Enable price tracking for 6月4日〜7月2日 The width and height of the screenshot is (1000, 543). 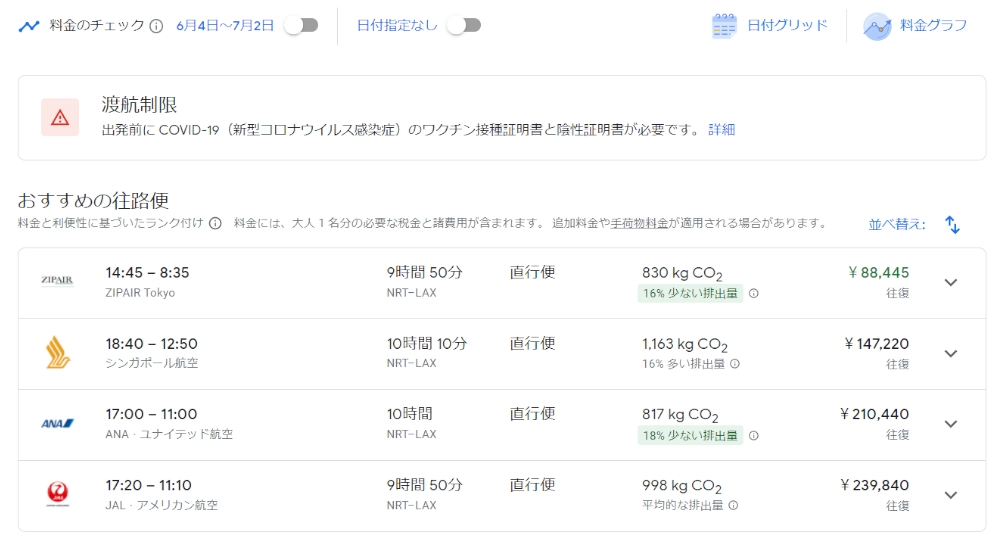(300, 25)
